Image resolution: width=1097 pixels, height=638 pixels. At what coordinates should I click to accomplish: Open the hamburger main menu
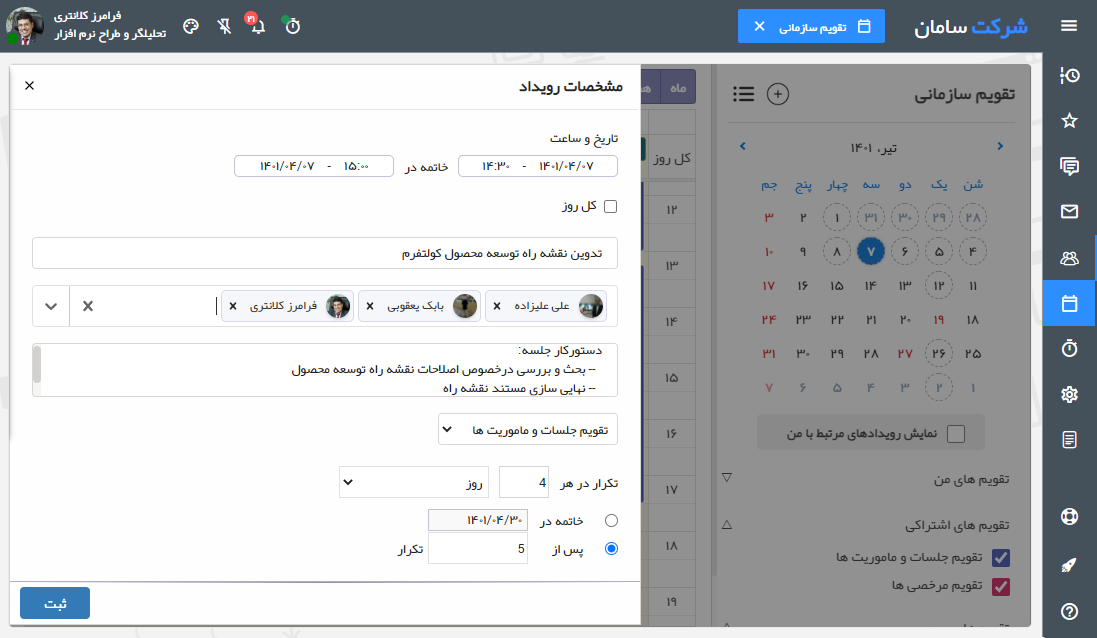point(1068,26)
